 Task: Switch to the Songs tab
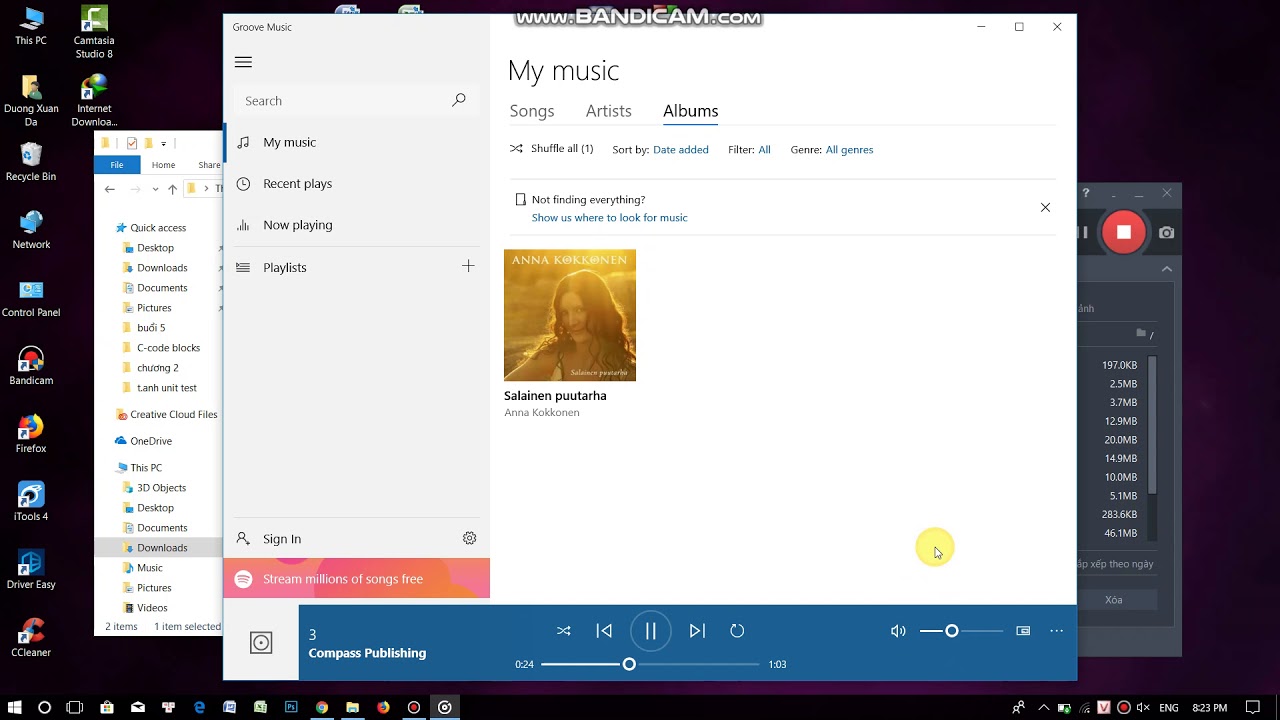[x=532, y=111]
